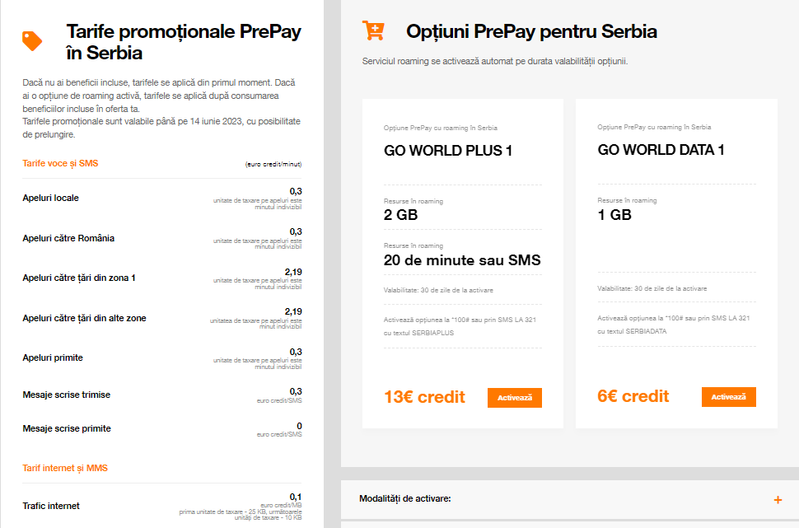This screenshot has width=799, height=528.
Task: Click the 13€ credit price
Action: [x=424, y=397]
